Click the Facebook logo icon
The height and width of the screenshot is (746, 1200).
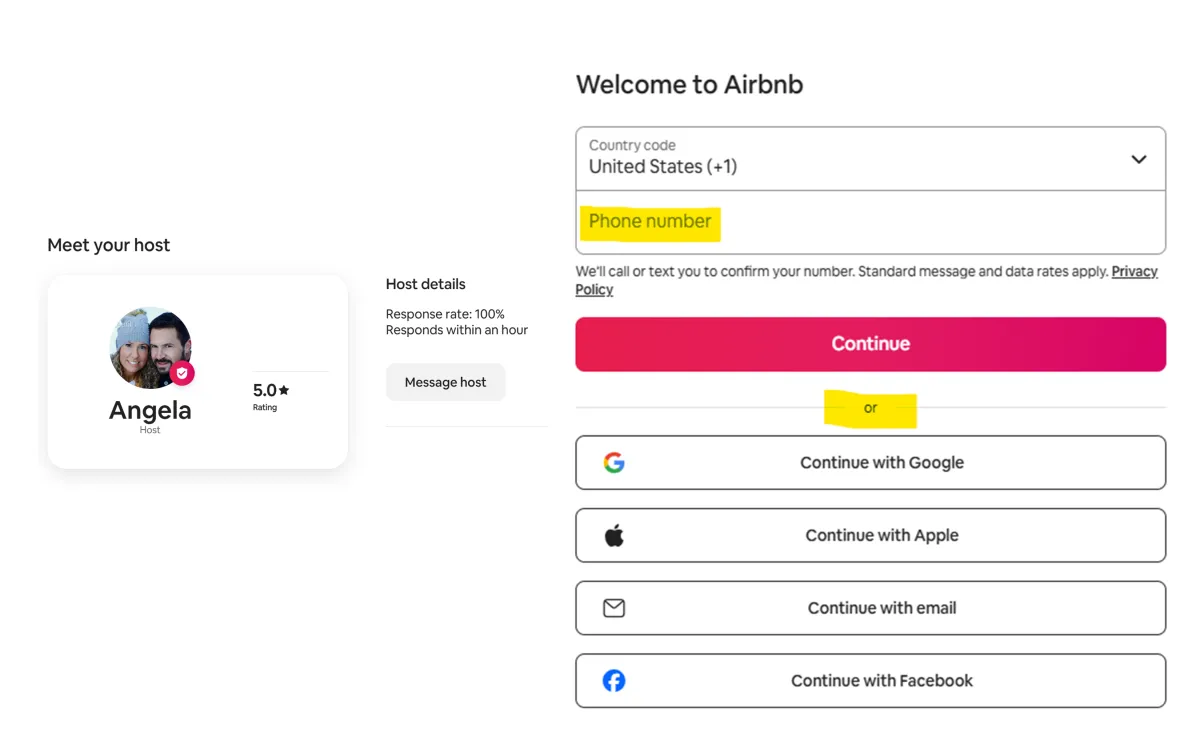614,681
